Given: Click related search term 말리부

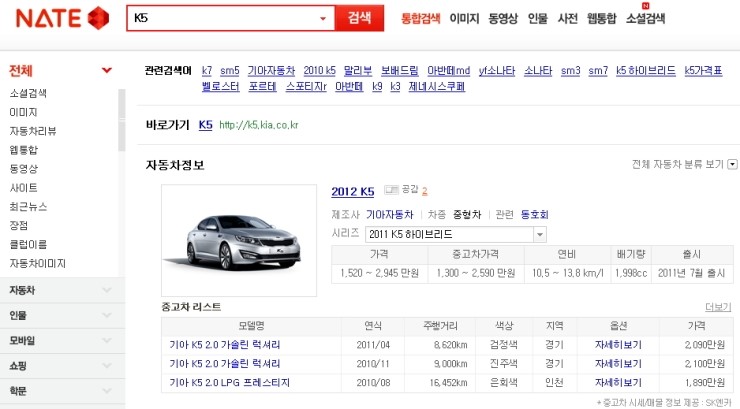Looking at the screenshot, I should pos(358,71).
